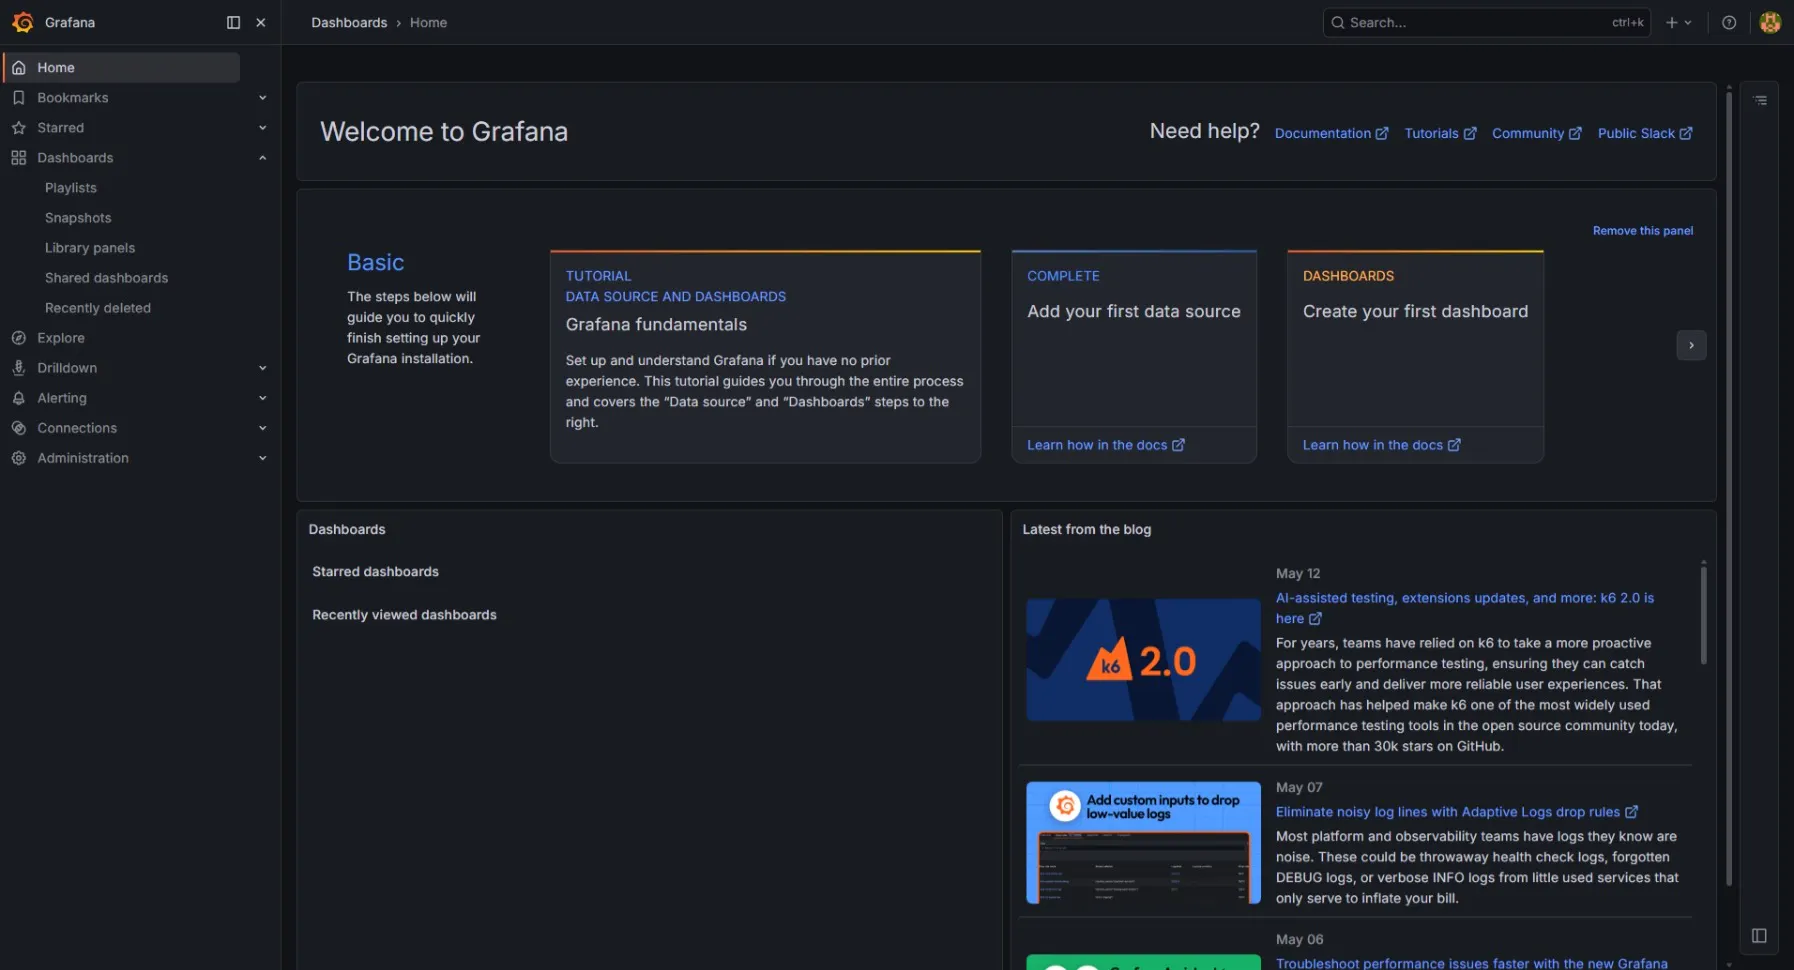Select the 'Create your first dashboard' card title
The width and height of the screenshot is (1794, 970).
tap(1415, 311)
